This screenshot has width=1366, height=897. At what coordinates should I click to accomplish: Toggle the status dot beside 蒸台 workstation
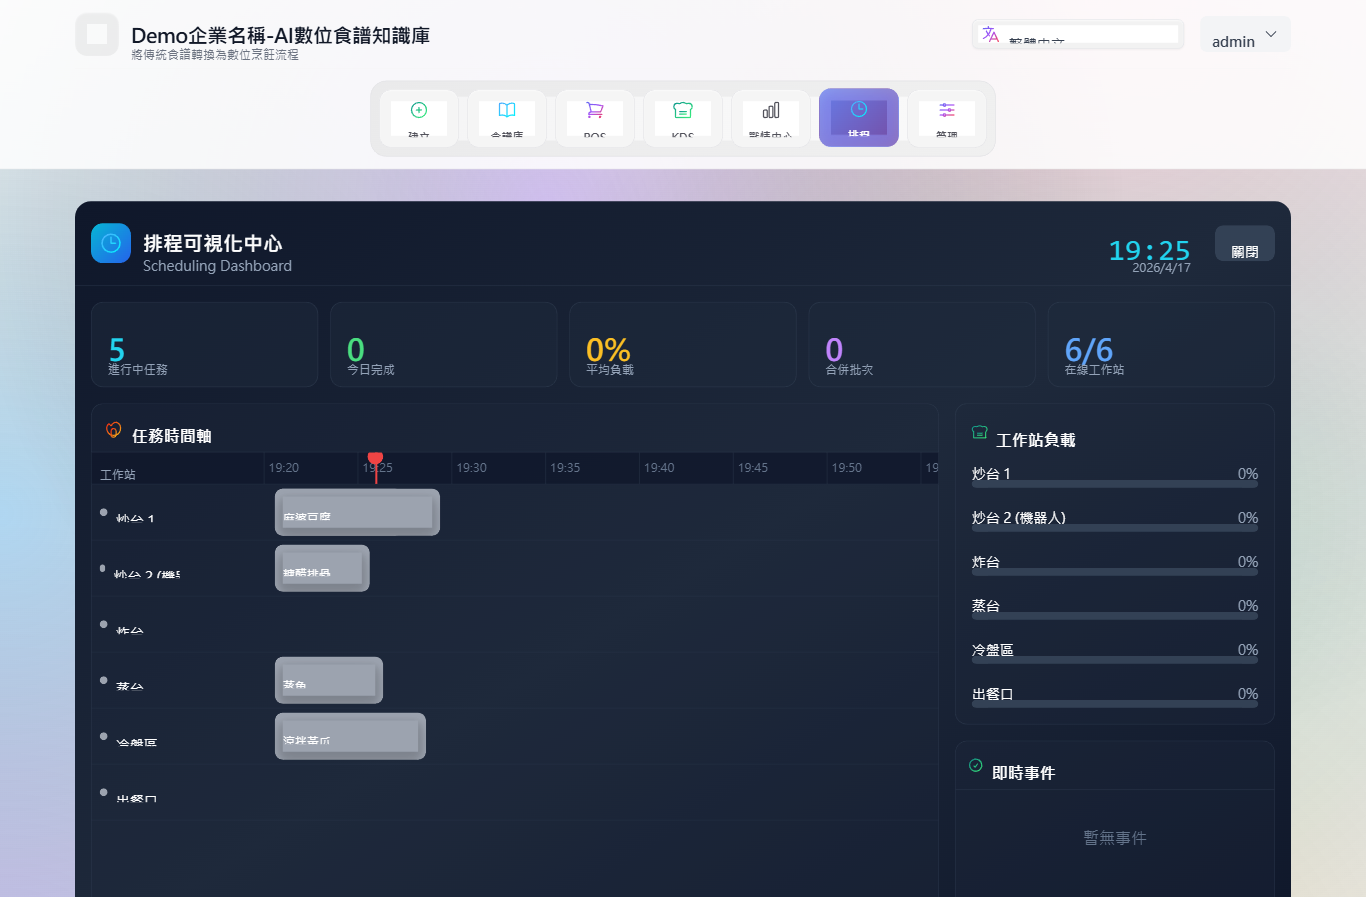[x=104, y=680]
